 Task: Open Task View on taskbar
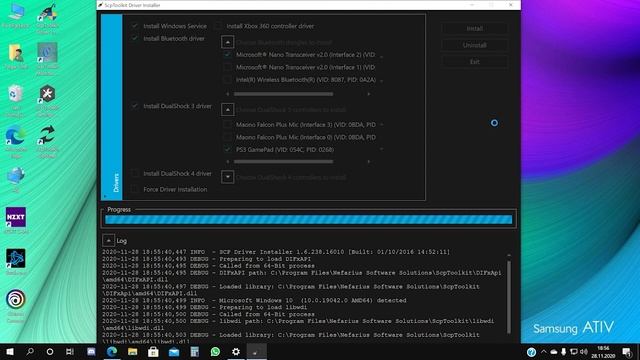pyautogui.click(x=70, y=351)
